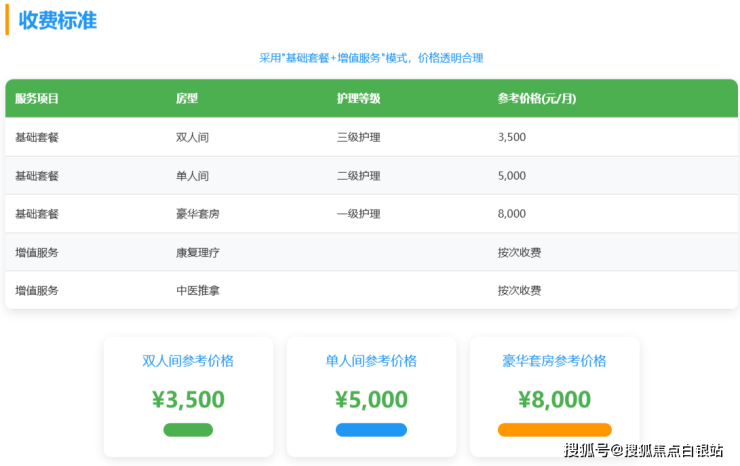
Task: Click the ¥8,000 price on the card
Action: 554,399
